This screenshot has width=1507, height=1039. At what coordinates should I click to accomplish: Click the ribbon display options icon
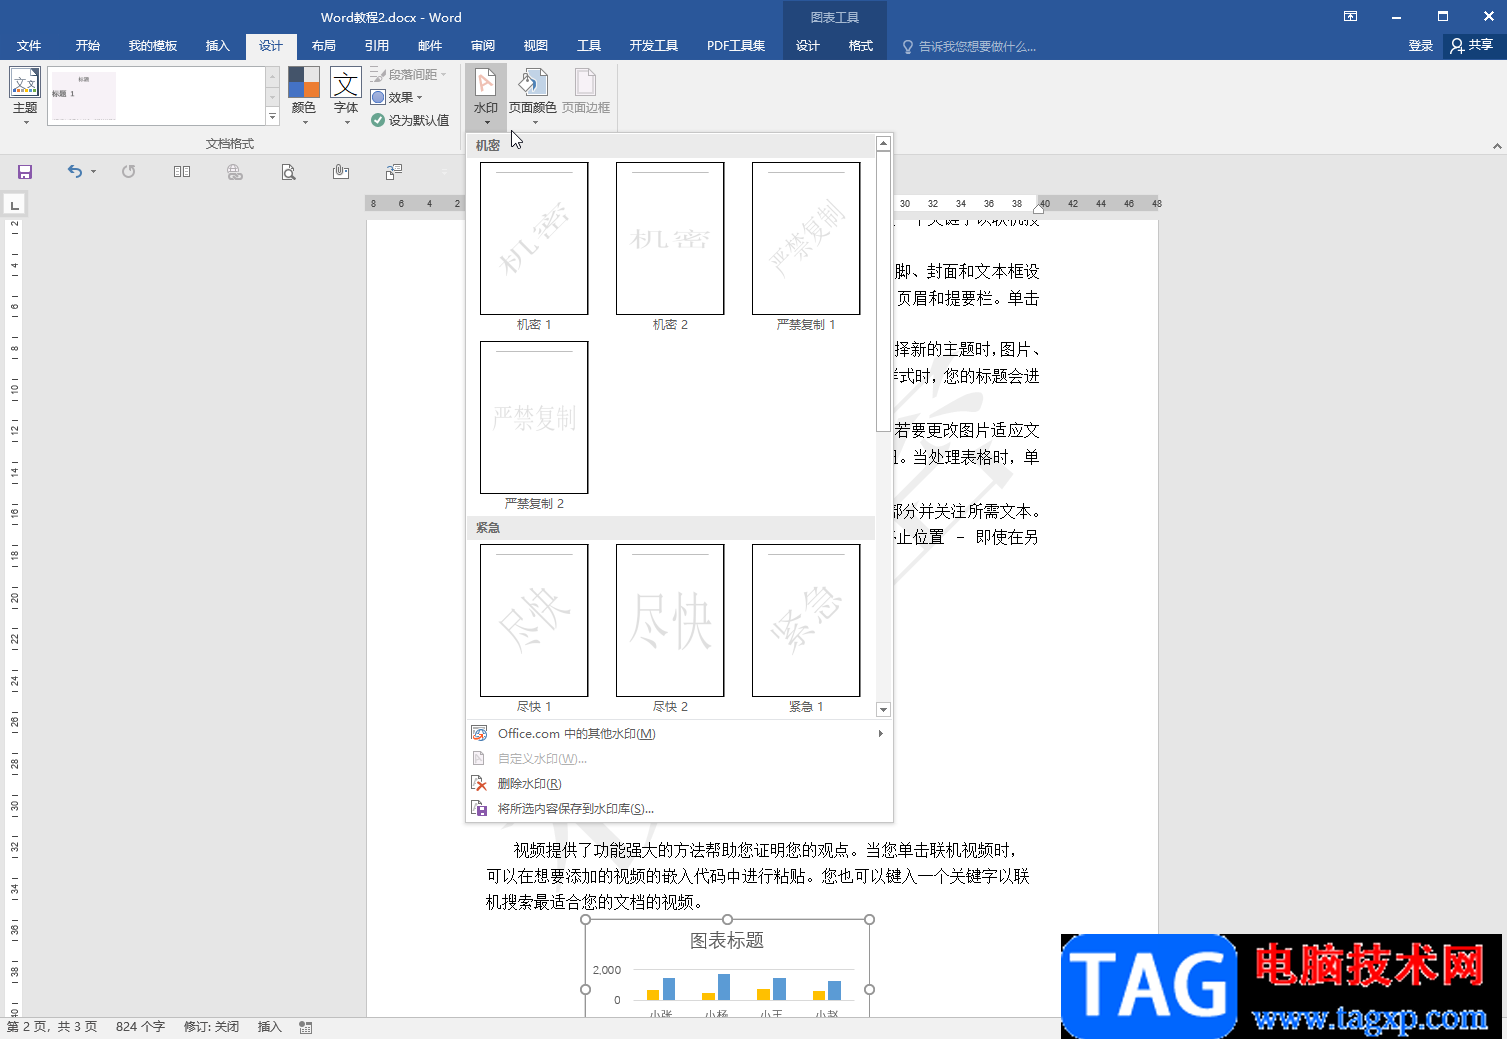[1350, 16]
